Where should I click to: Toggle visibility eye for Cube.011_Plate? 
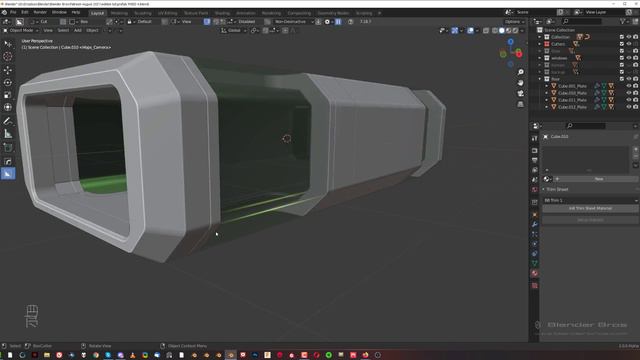629,100
